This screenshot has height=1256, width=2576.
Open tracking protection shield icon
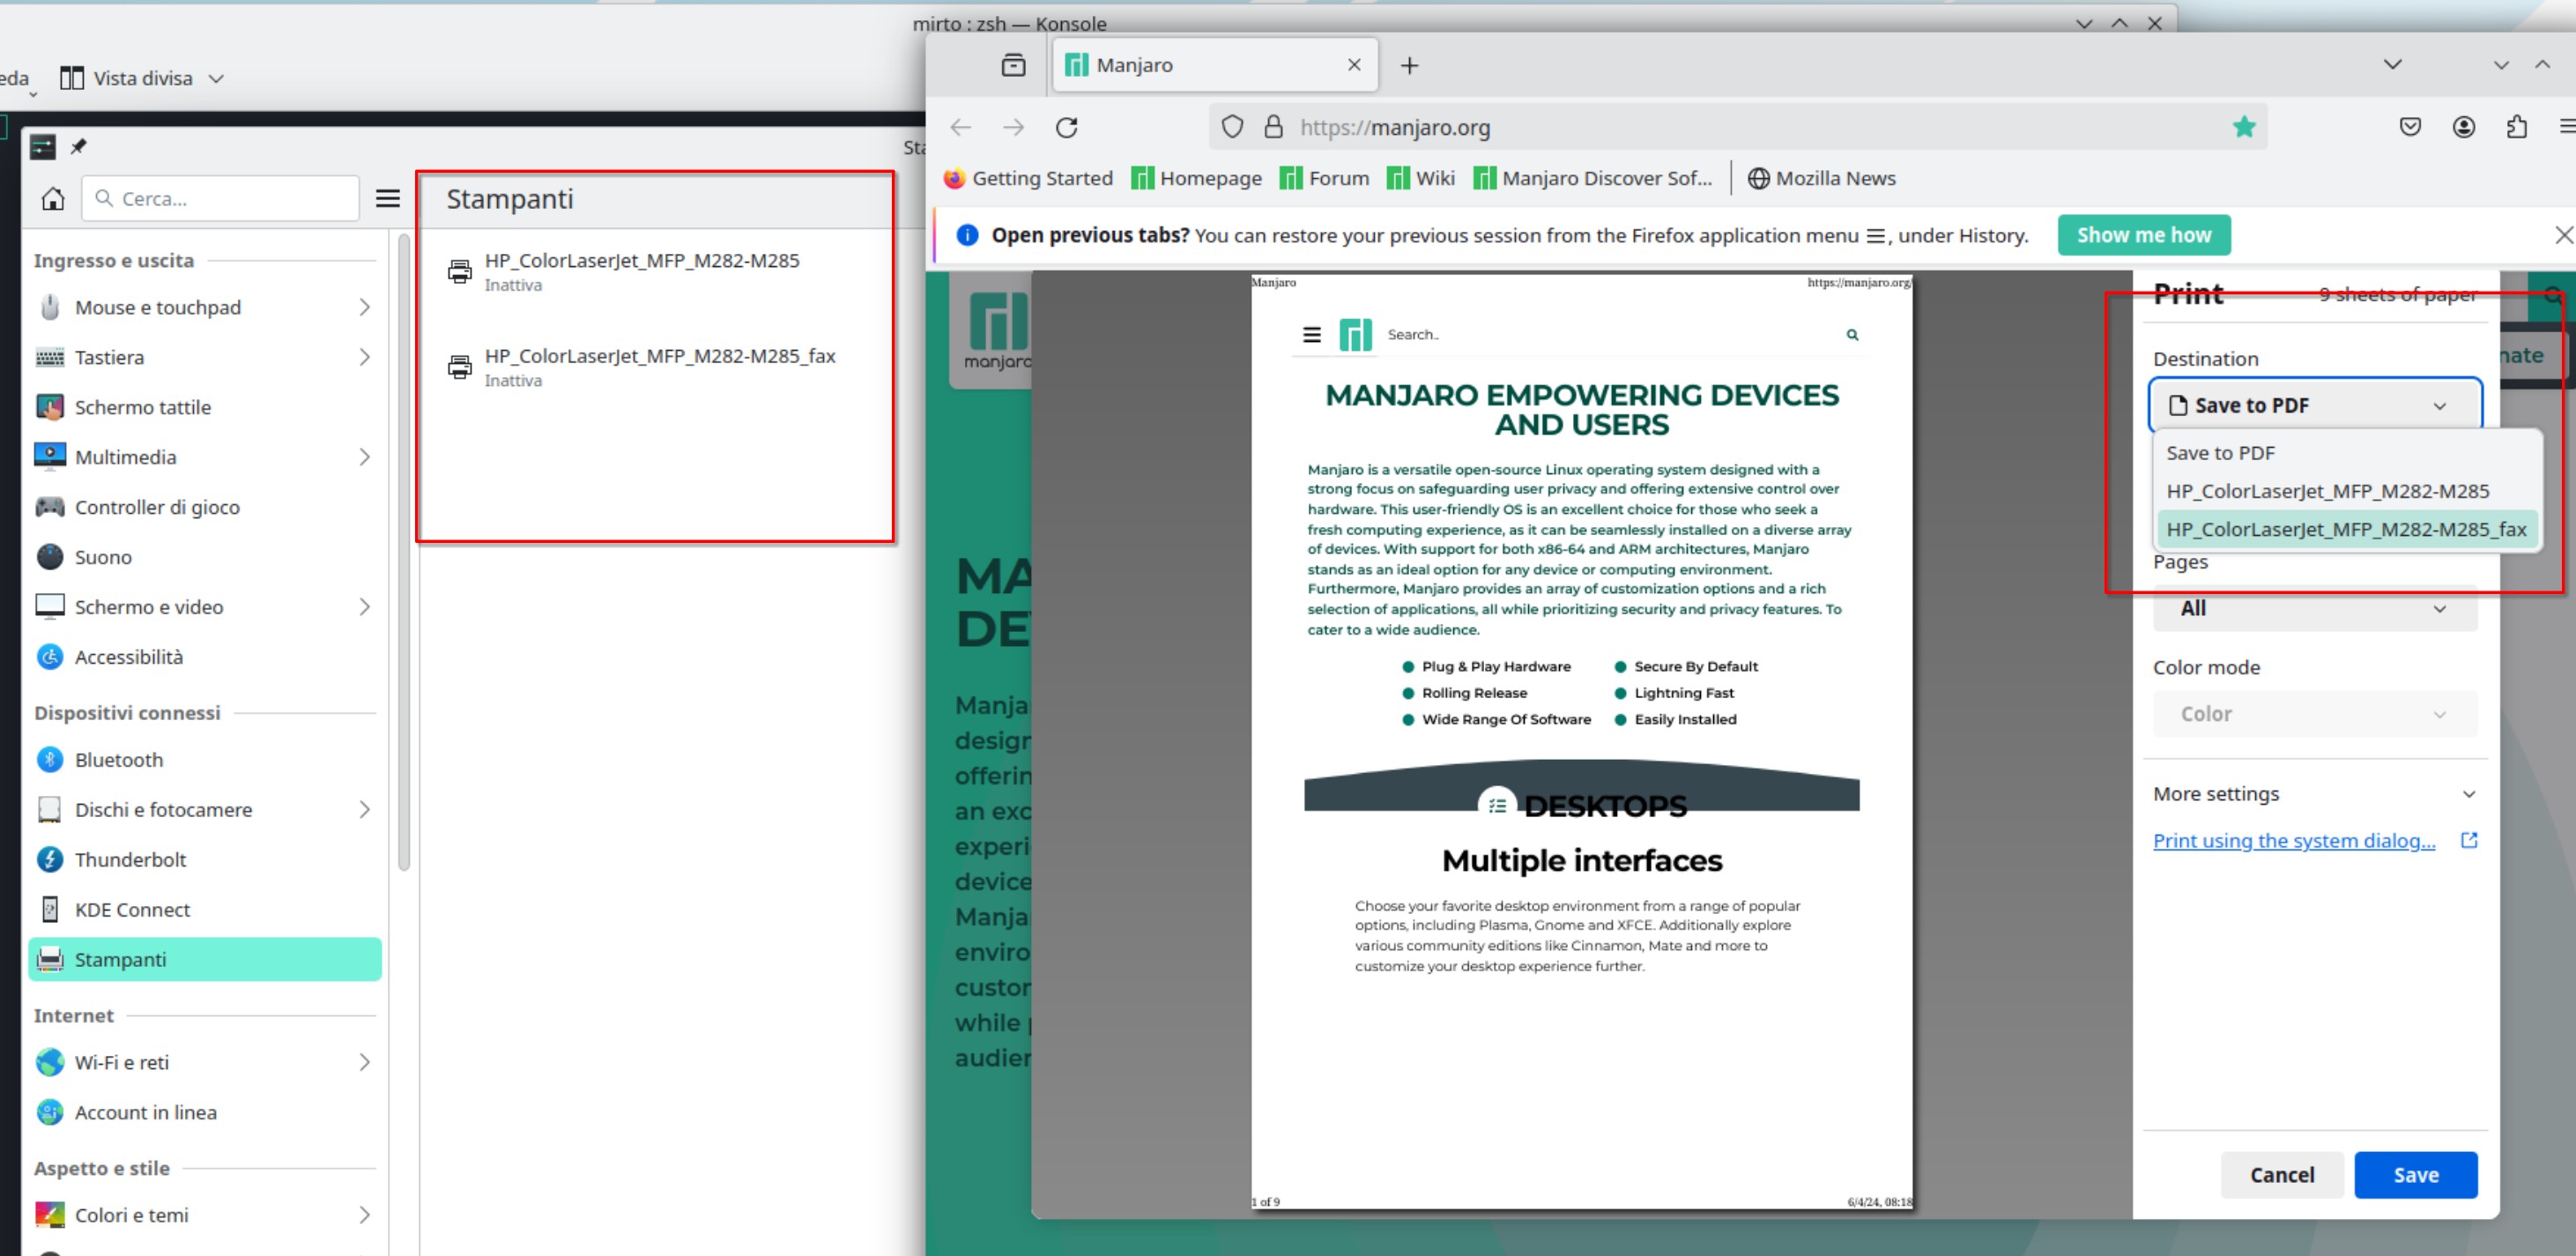point(1232,127)
